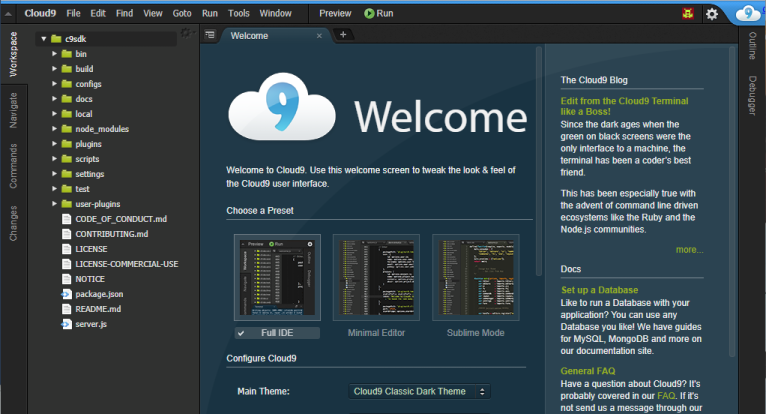Open preferences with the gear icon

coord(712,14)
